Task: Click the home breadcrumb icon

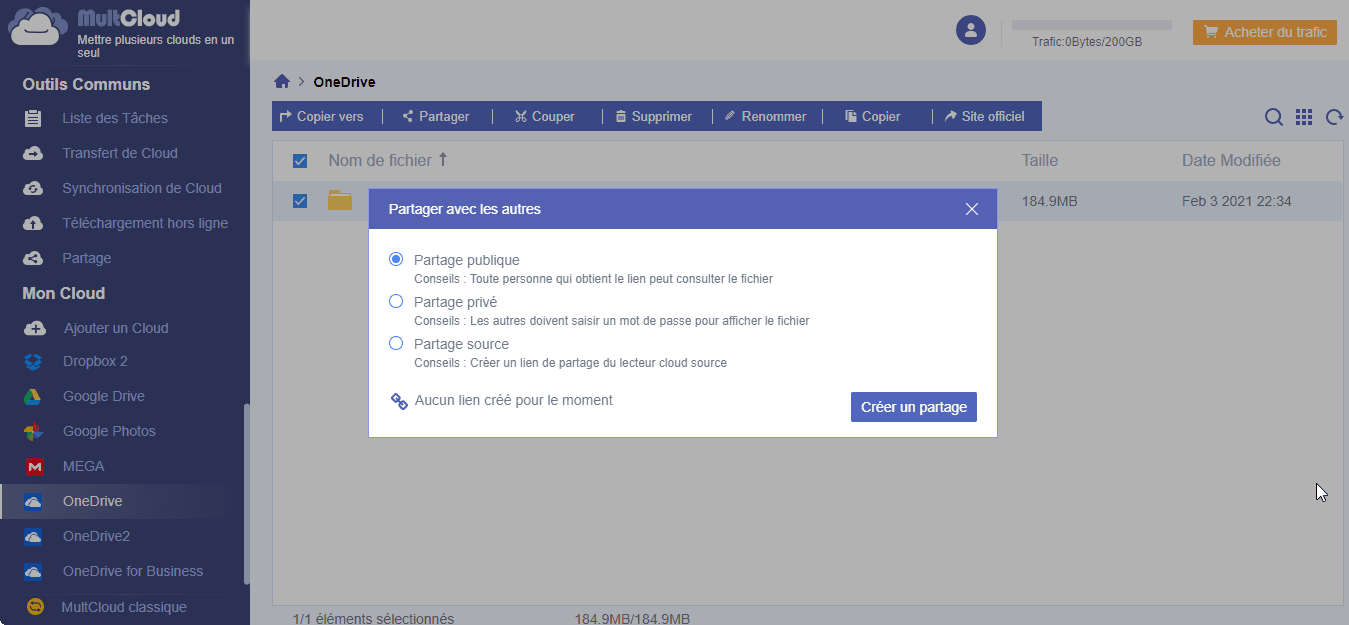Action: click(x=282, y=82)
